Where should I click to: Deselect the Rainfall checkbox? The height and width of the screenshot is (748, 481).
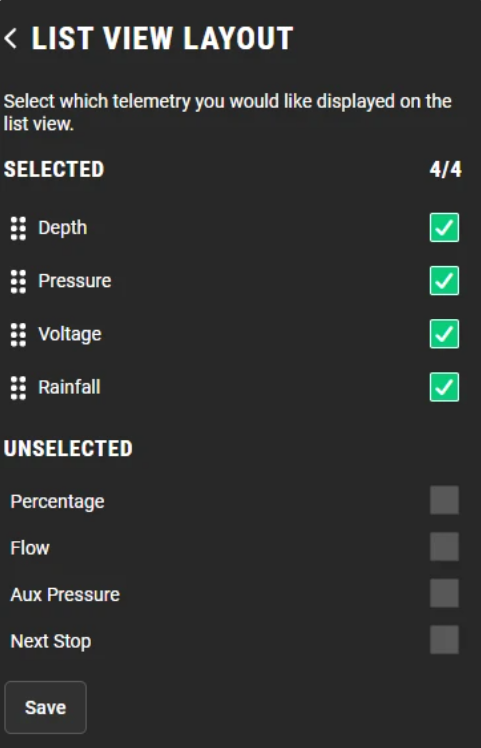[444, 387]
